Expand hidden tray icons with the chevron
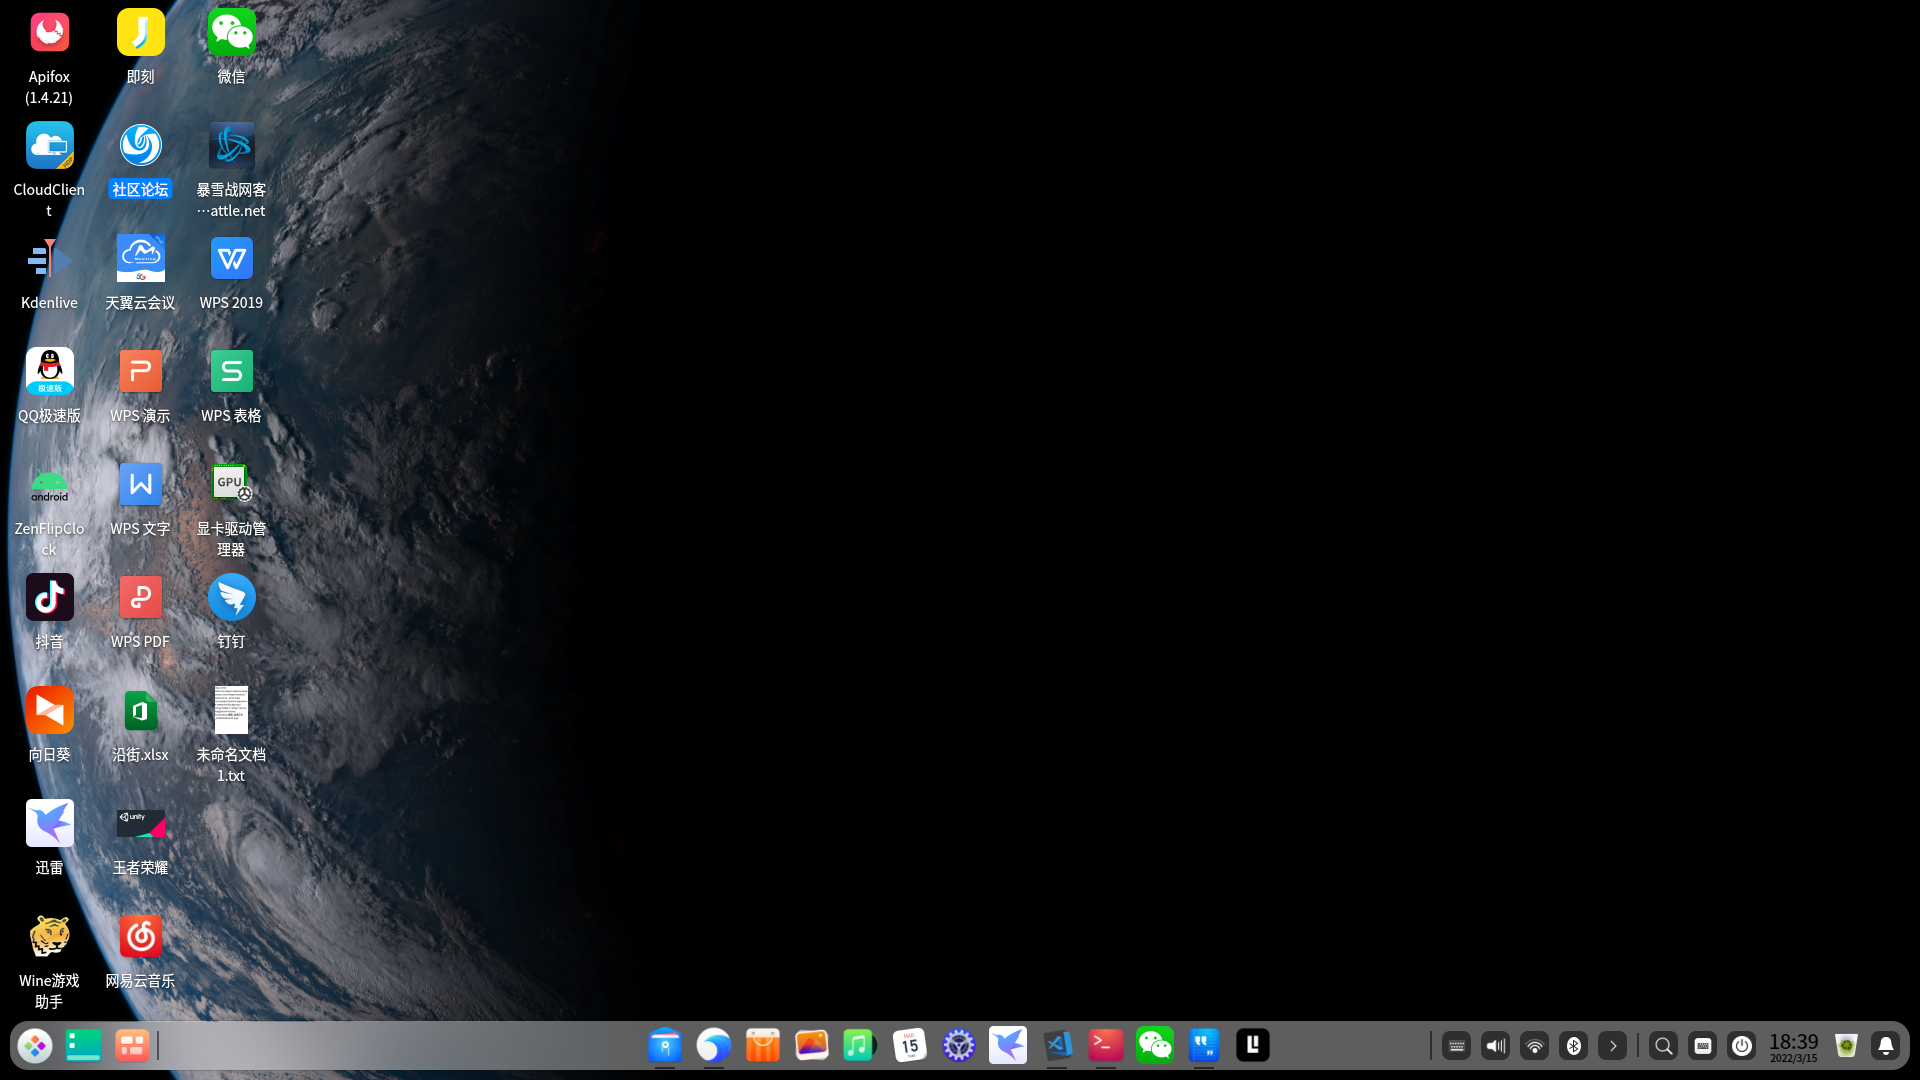The width and height of the screenshot is (1920, 1080). (1613, 1045)
